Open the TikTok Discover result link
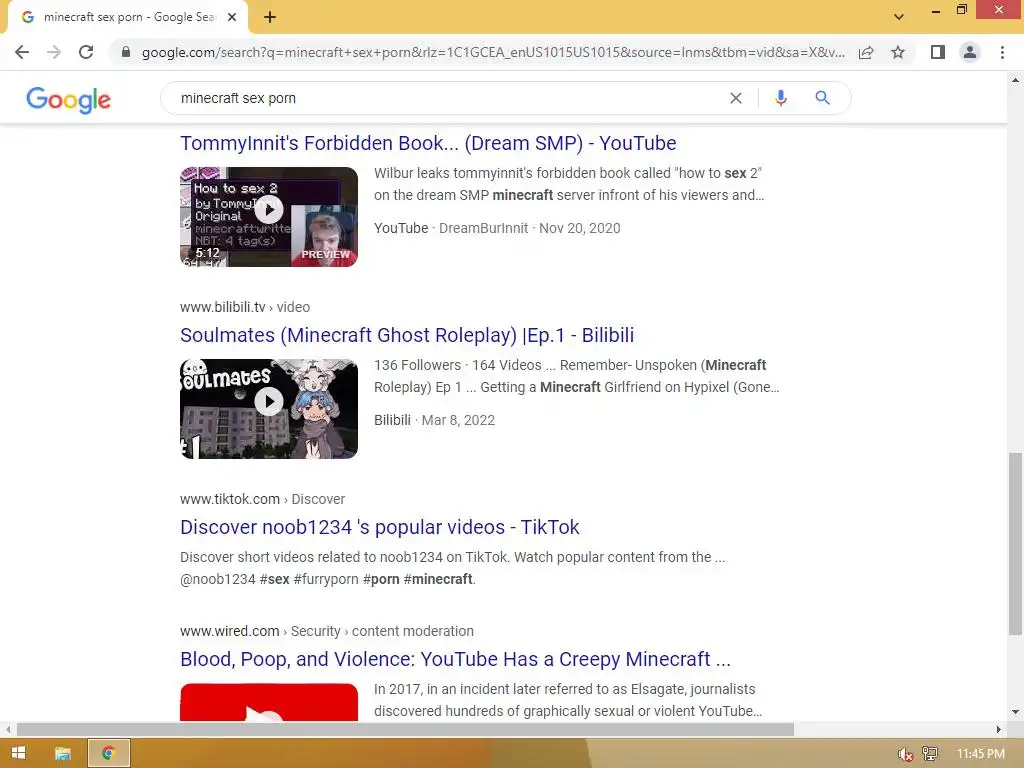The width and height of the screenshot is (1024, 768). 379,527
